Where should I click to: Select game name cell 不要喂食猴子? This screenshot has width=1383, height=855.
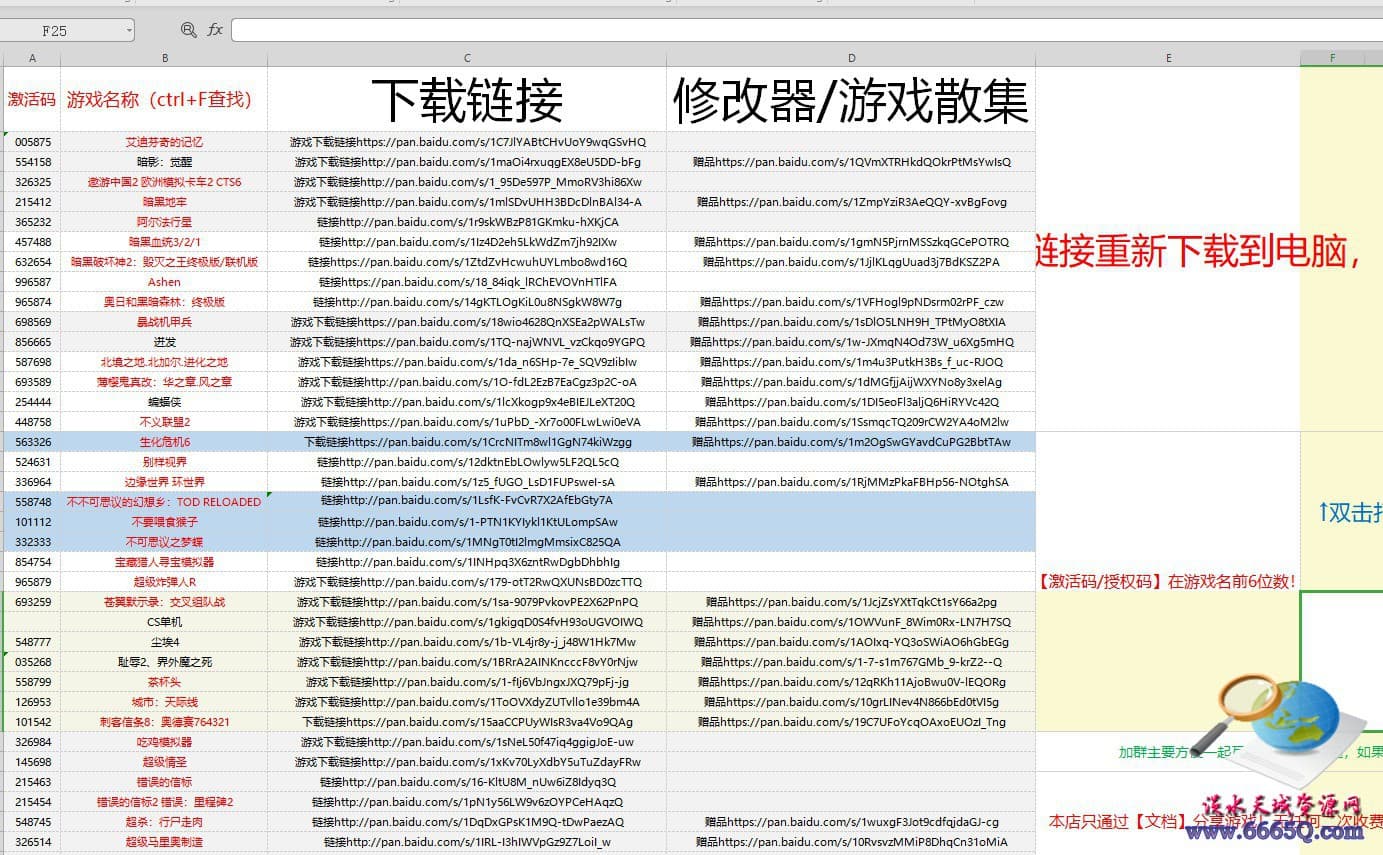164,522
